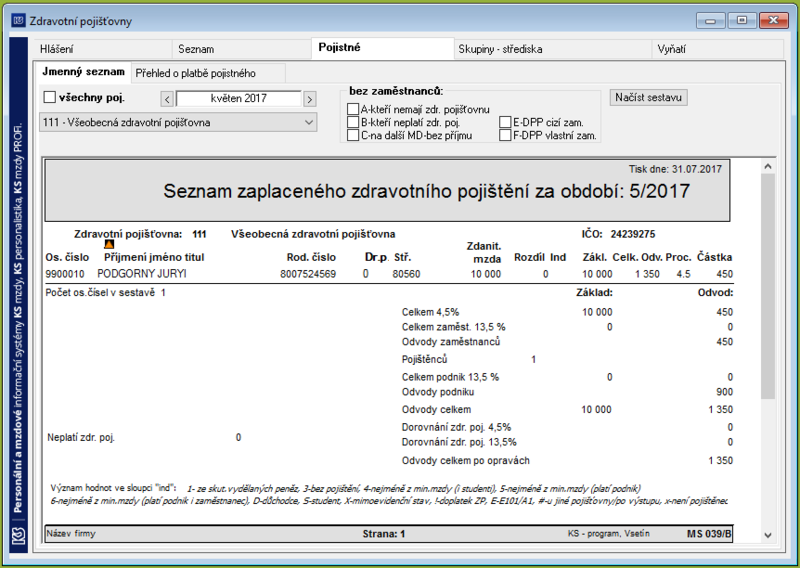Click Os. číslo value 9900010

pos(65,274)
